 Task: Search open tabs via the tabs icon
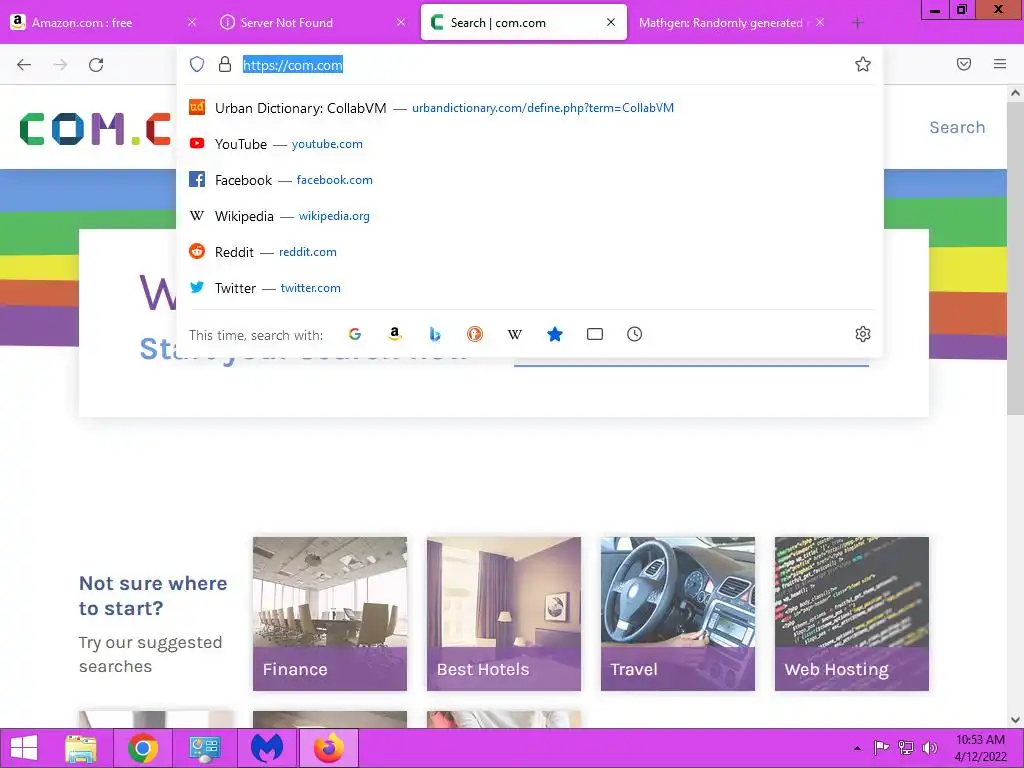tap(594, 334)
